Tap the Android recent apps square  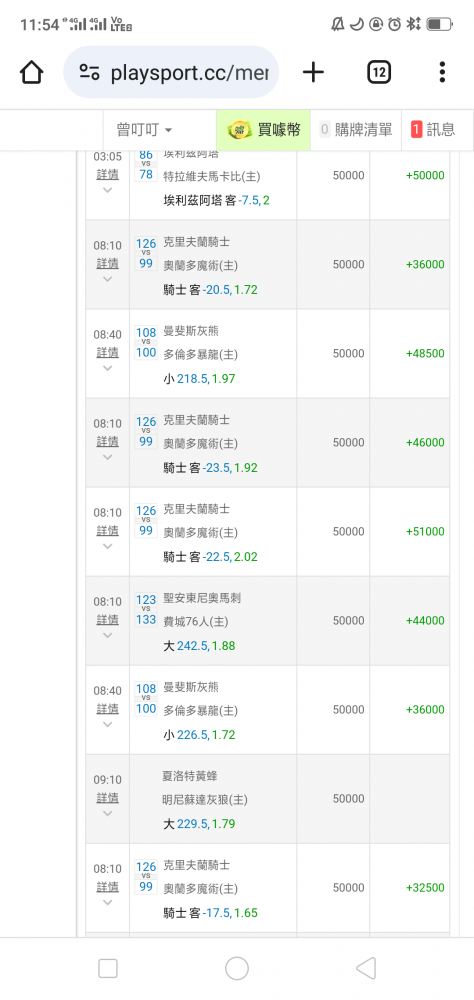point(108,968)
